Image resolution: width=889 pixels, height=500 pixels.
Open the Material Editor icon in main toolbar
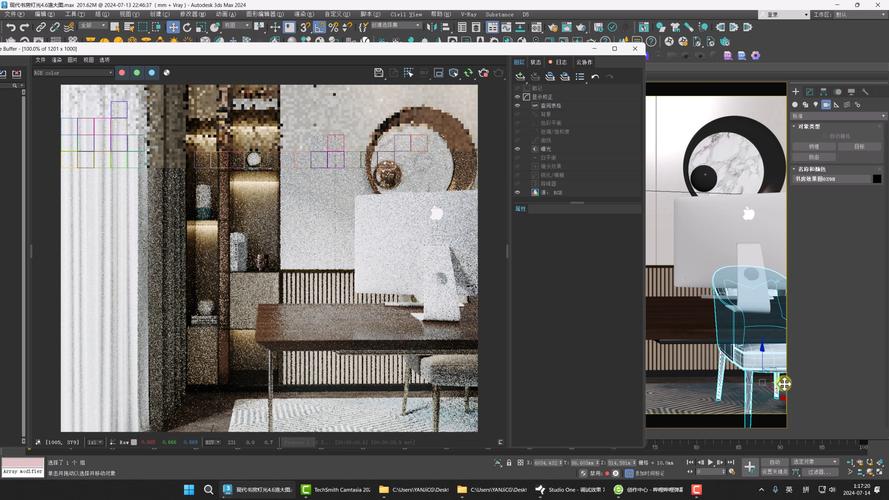(536, 27)
